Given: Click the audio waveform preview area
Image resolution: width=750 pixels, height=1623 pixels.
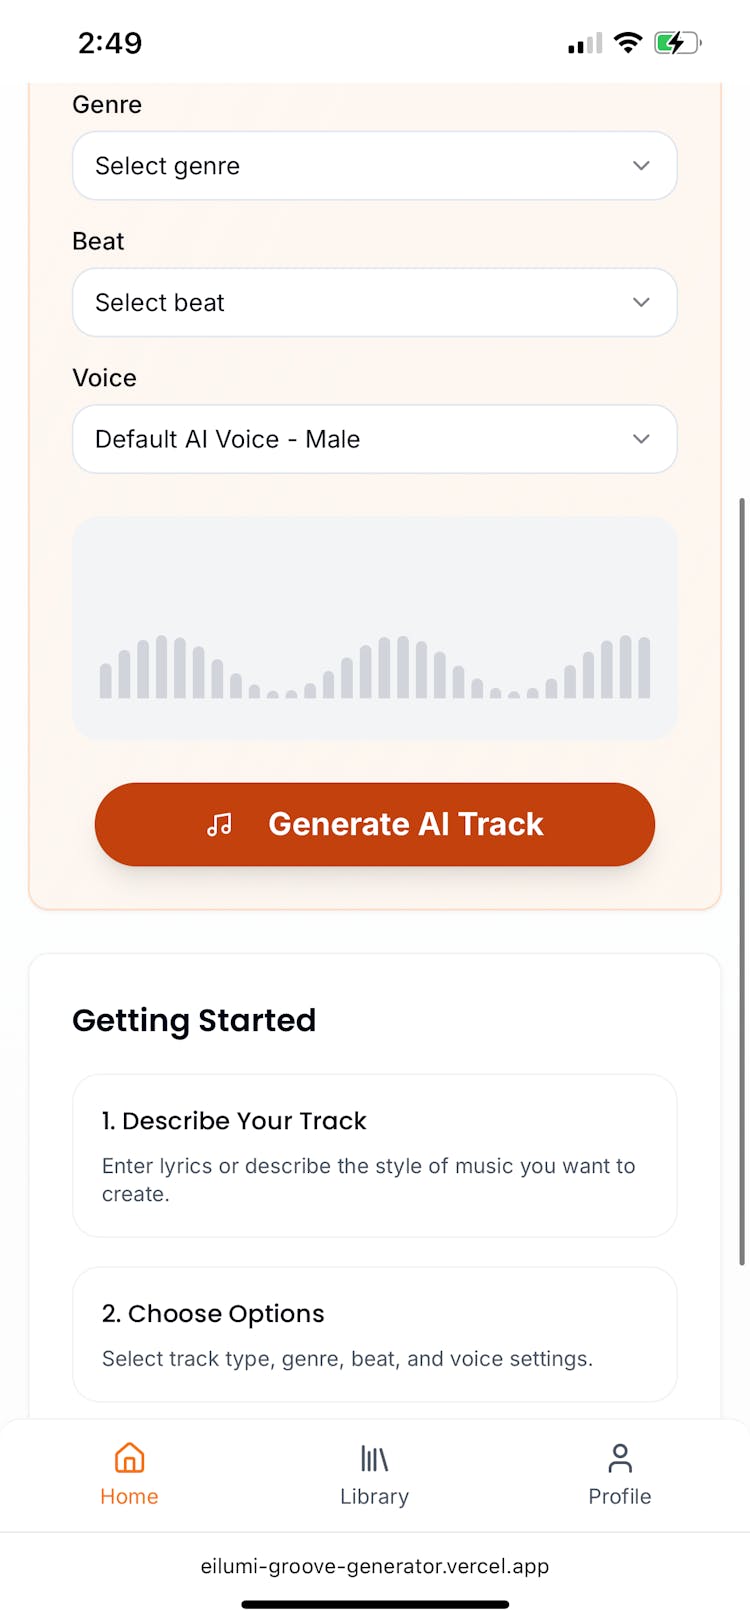Looking at the screenshot, I should point(375,628).
